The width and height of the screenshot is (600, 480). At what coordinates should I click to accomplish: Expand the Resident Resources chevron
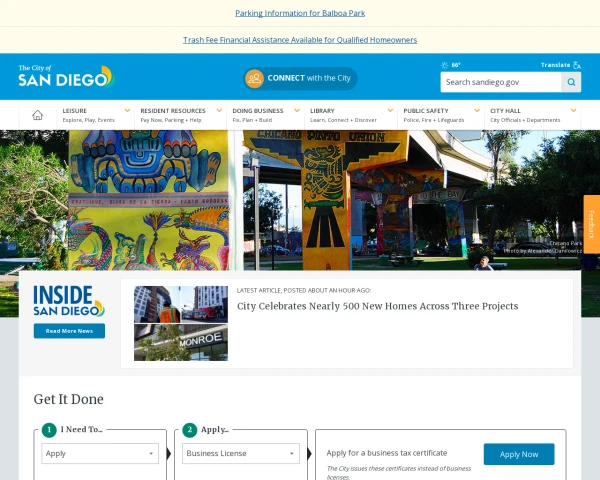click(219, 111)
